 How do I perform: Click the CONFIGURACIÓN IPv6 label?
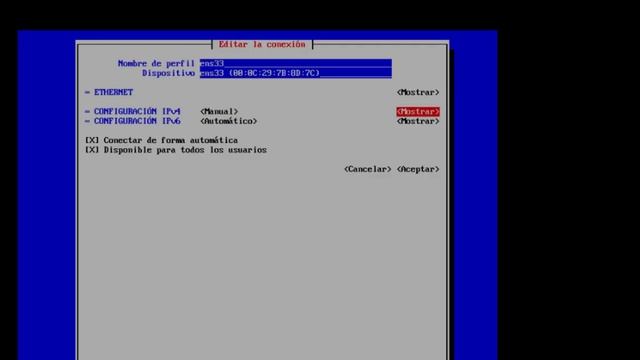[137, 121]
